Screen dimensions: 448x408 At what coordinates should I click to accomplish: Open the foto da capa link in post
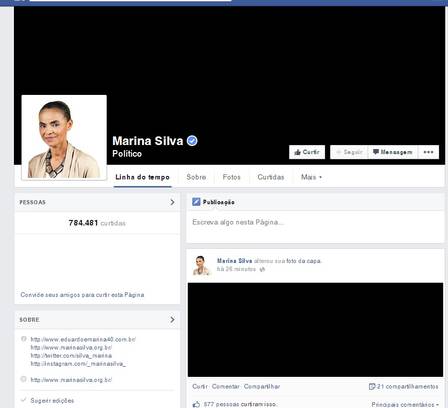click(304, 261)
